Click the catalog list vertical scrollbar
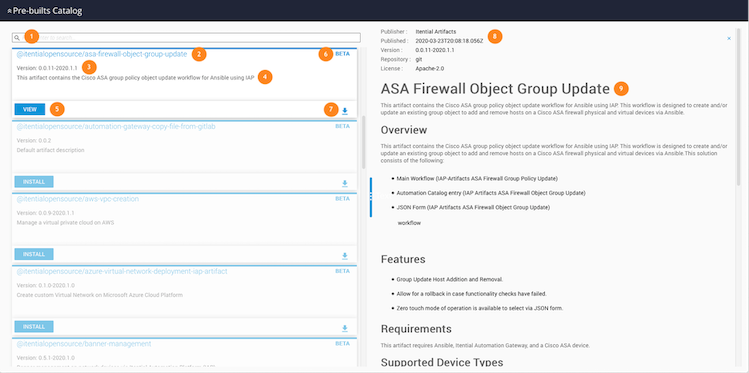This screenshot has width=749, height=373. [x=364, y=142]
